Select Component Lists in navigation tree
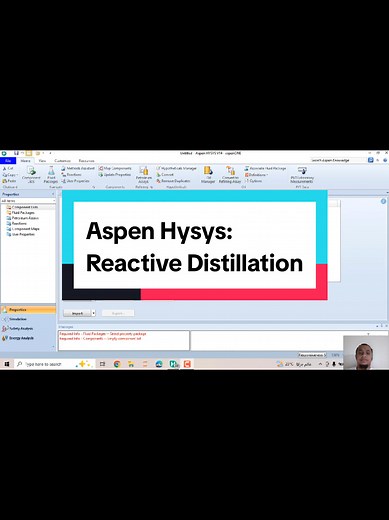The width and height of the screenshot is (389, 520). pos(25,207)
